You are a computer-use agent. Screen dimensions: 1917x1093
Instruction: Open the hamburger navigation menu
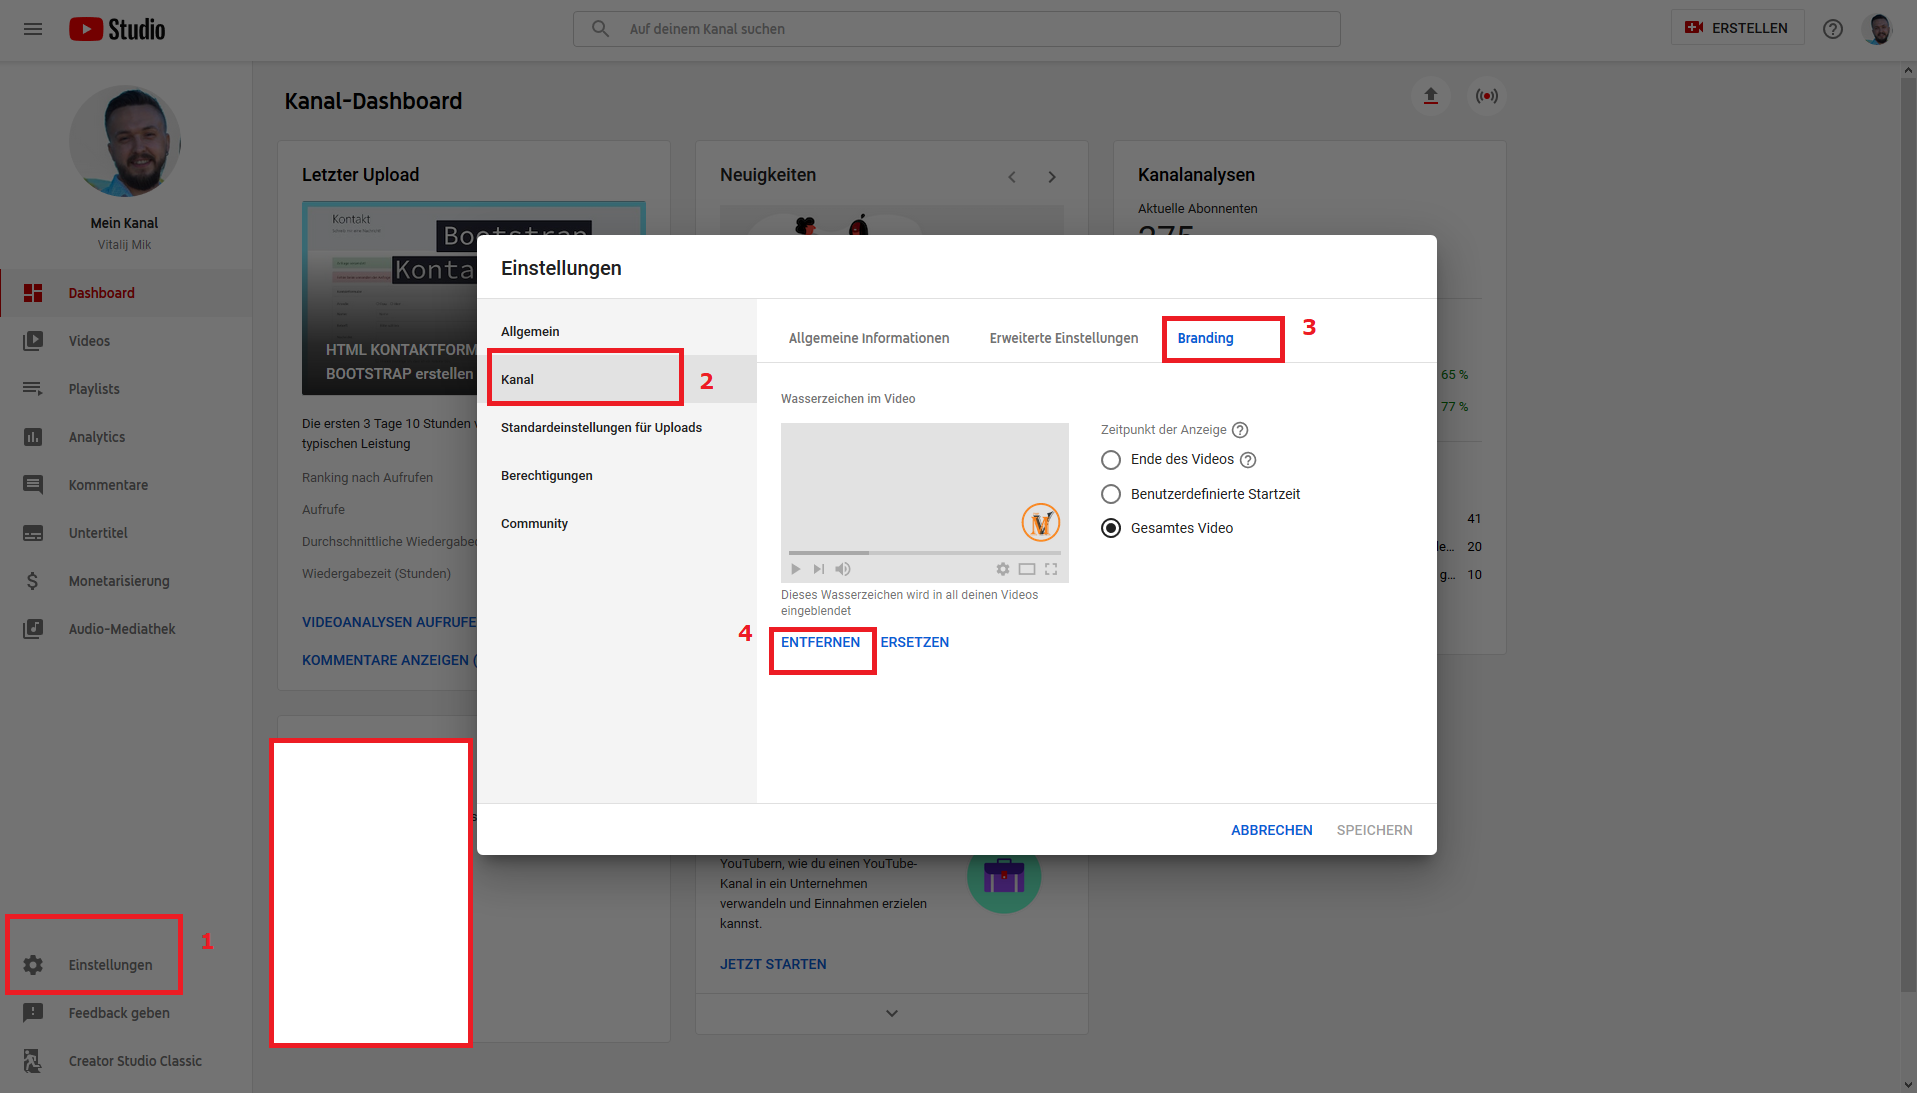tap(33, 29)
